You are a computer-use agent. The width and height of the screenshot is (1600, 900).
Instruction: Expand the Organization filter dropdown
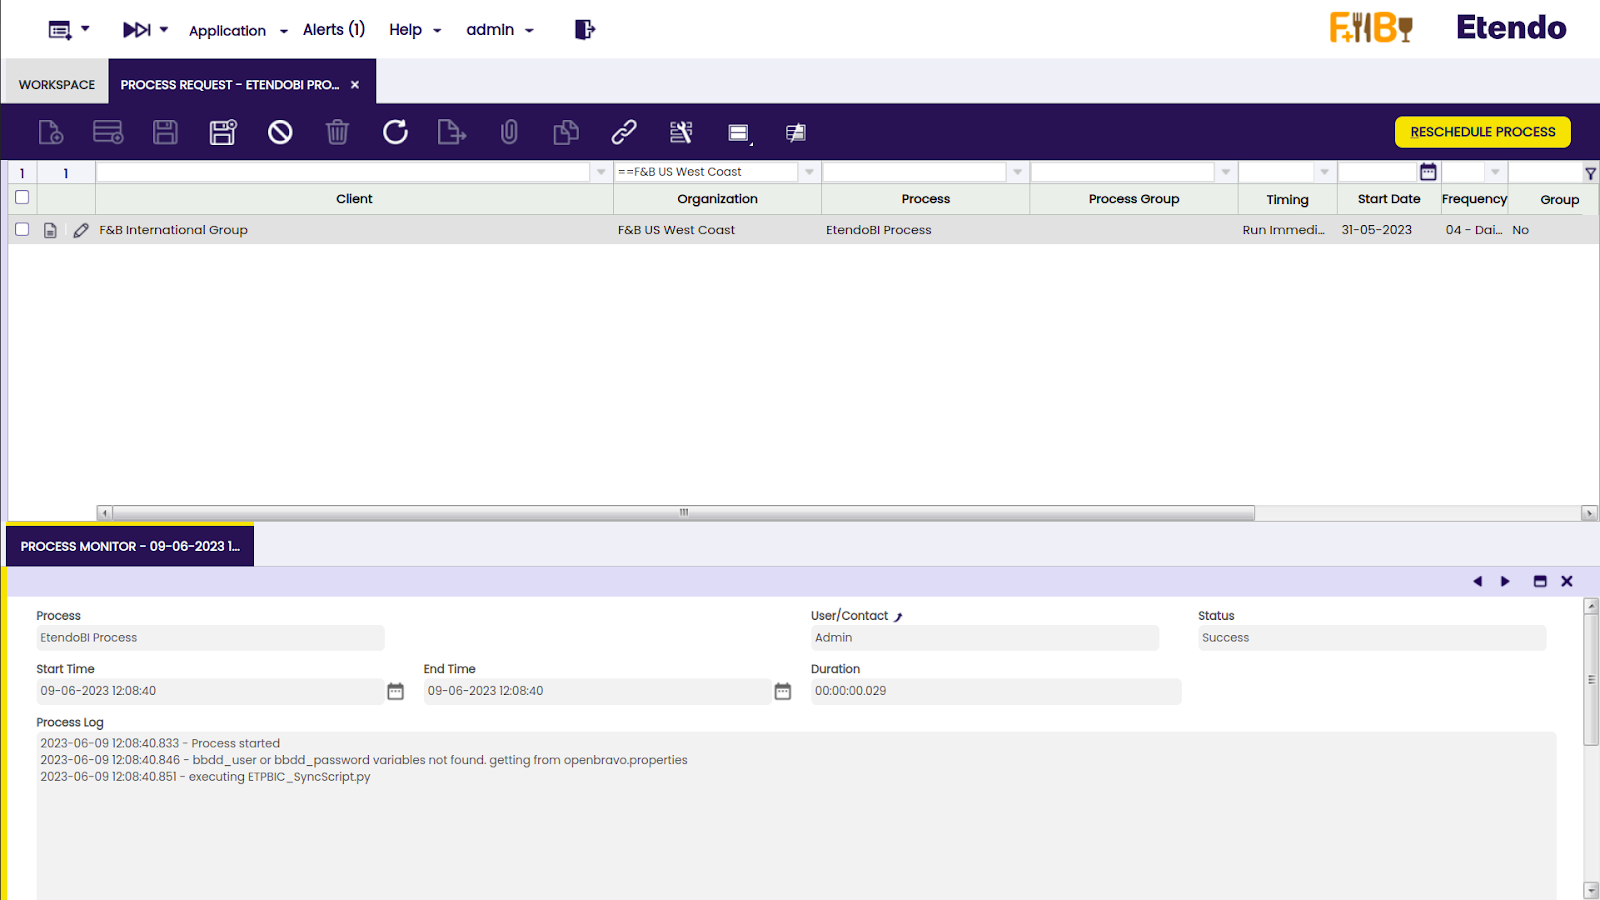point(809,172)
